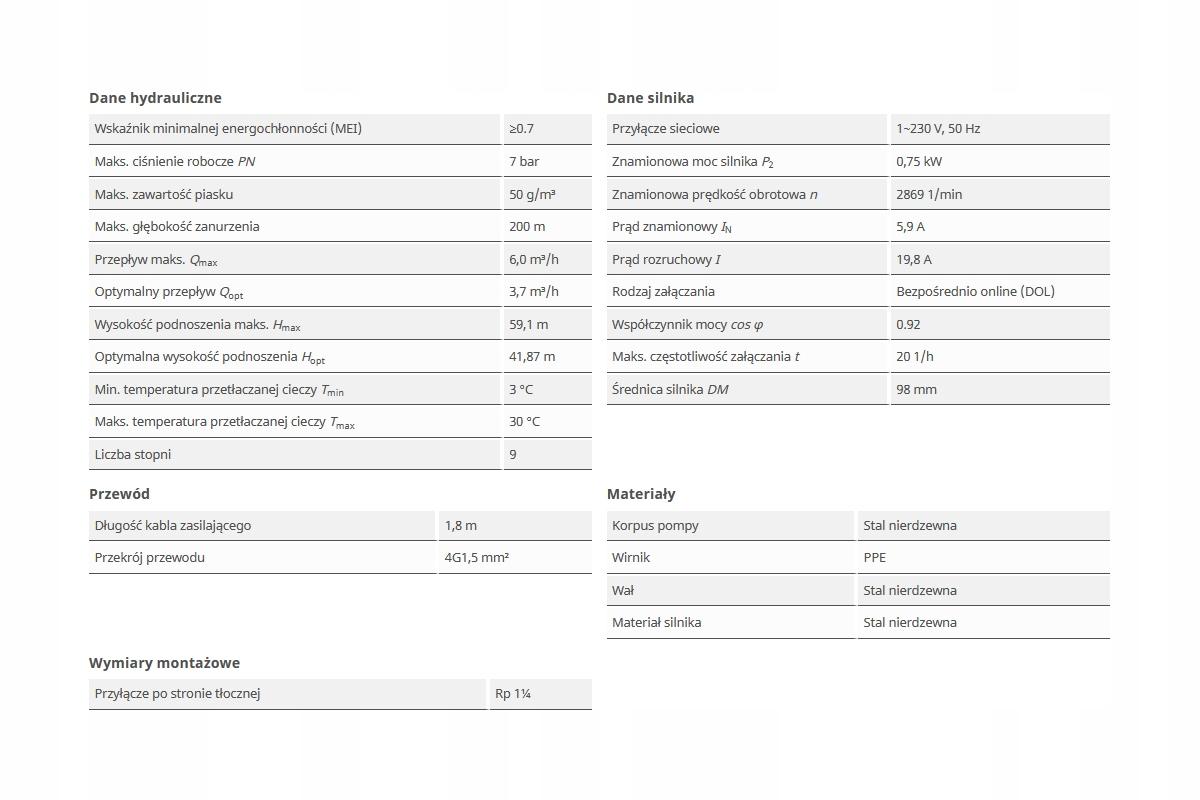
Task: Click the Przewód section heading
Action: [x=119, y=494]
